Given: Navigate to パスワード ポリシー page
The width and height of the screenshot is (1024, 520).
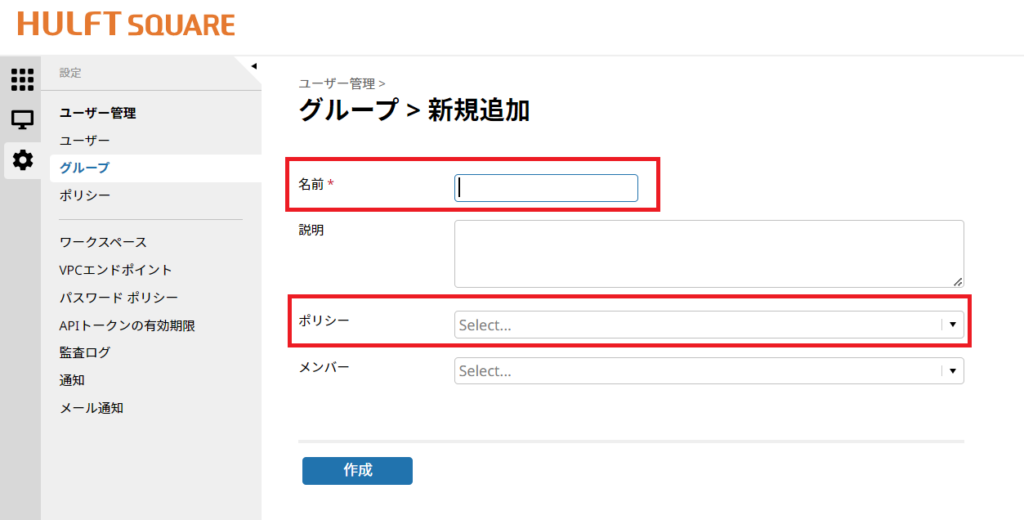Looking at the screenshot, I should click(118, 298).
